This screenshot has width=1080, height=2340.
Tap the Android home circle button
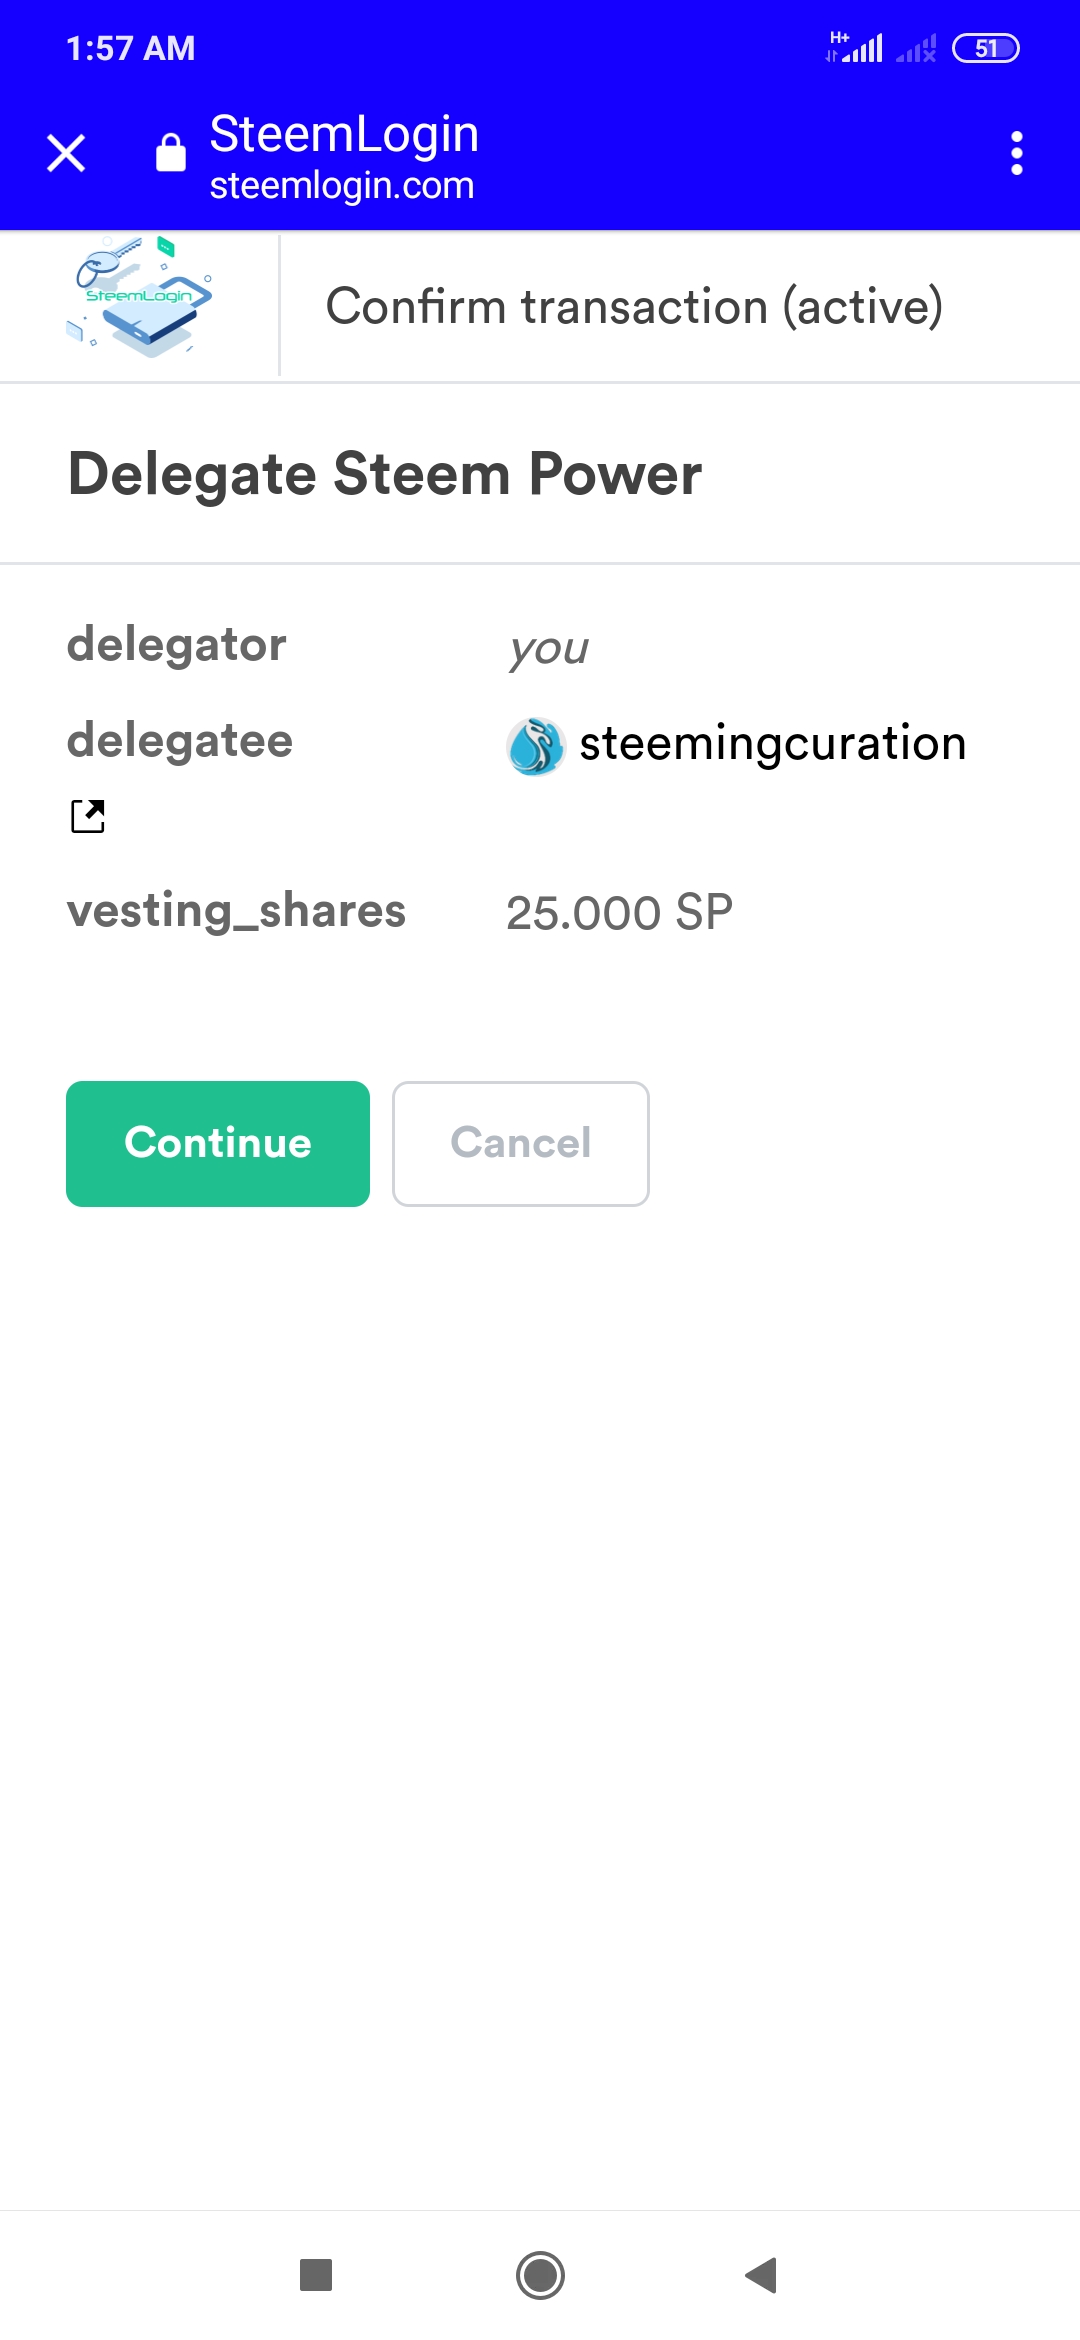point(540,2275)
